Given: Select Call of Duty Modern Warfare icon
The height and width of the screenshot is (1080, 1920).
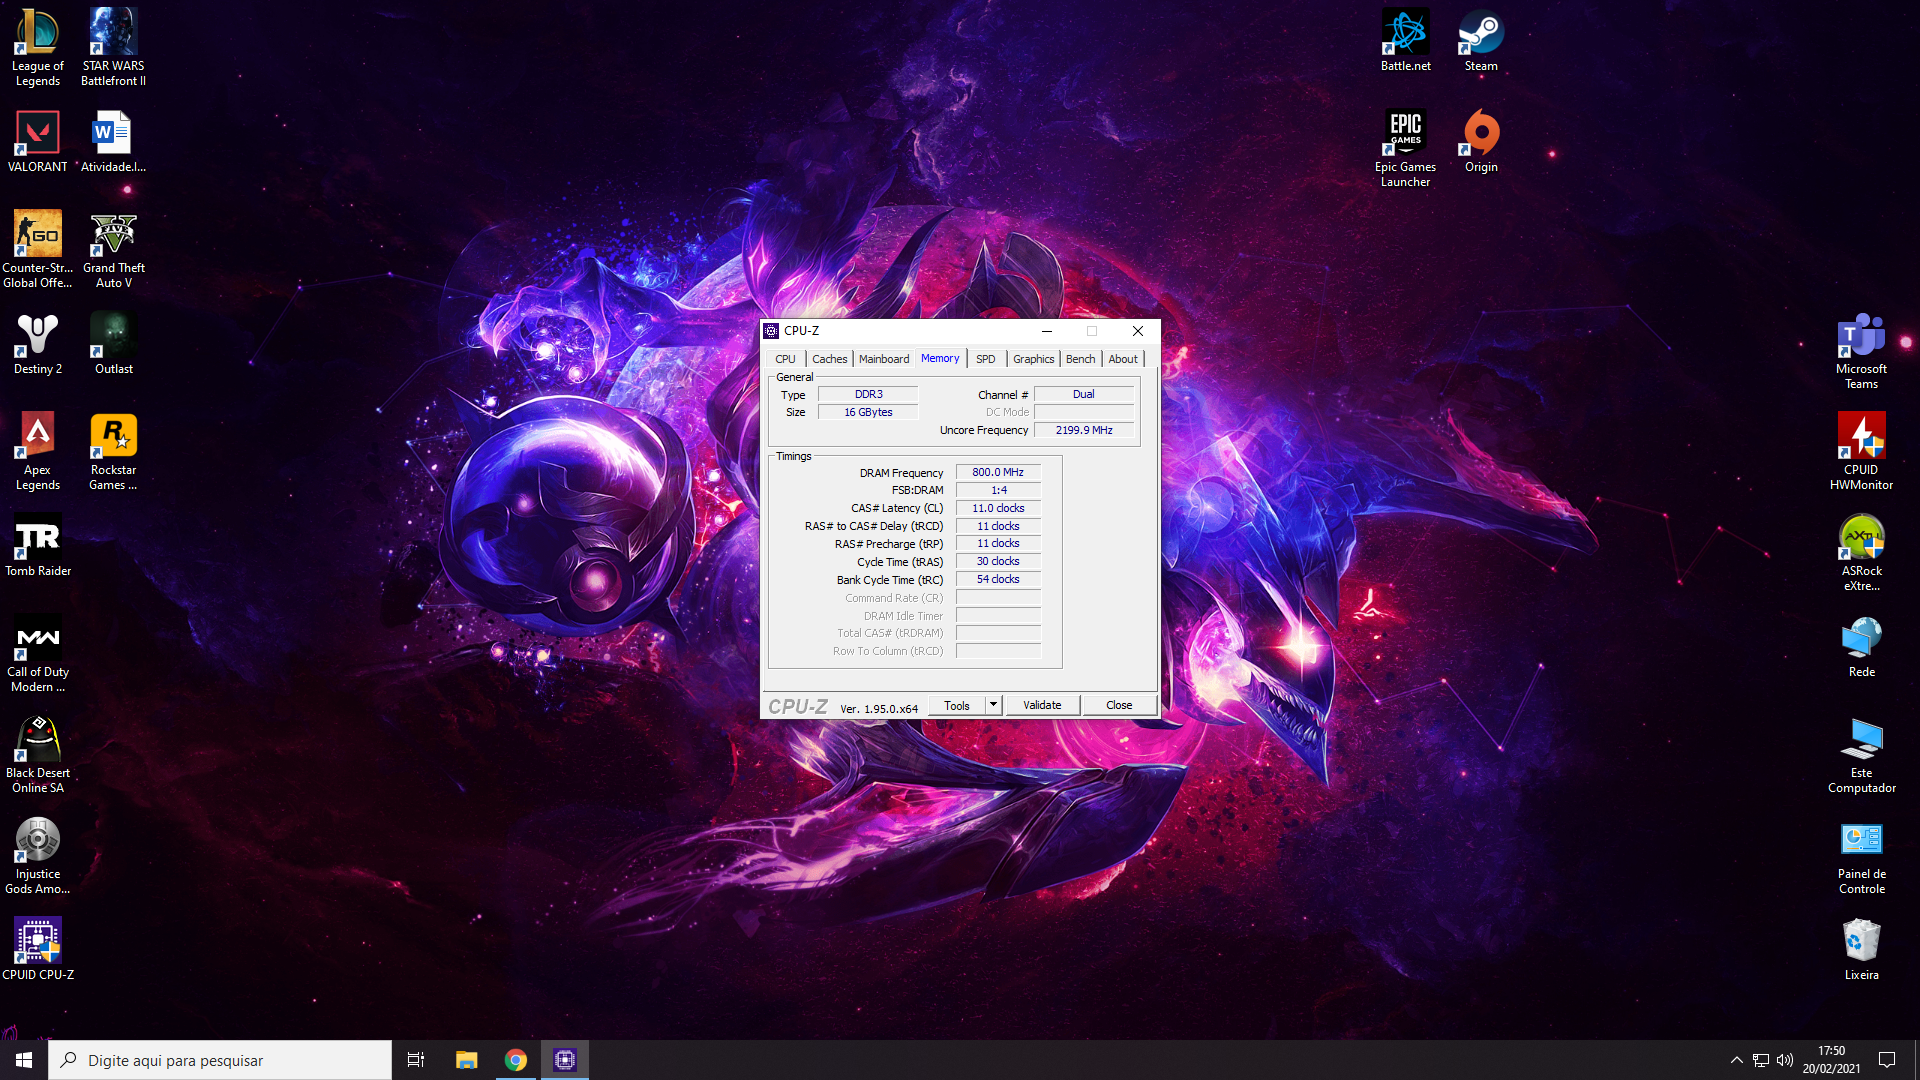Looking at the screenshot, I should [x=38, y=653].
